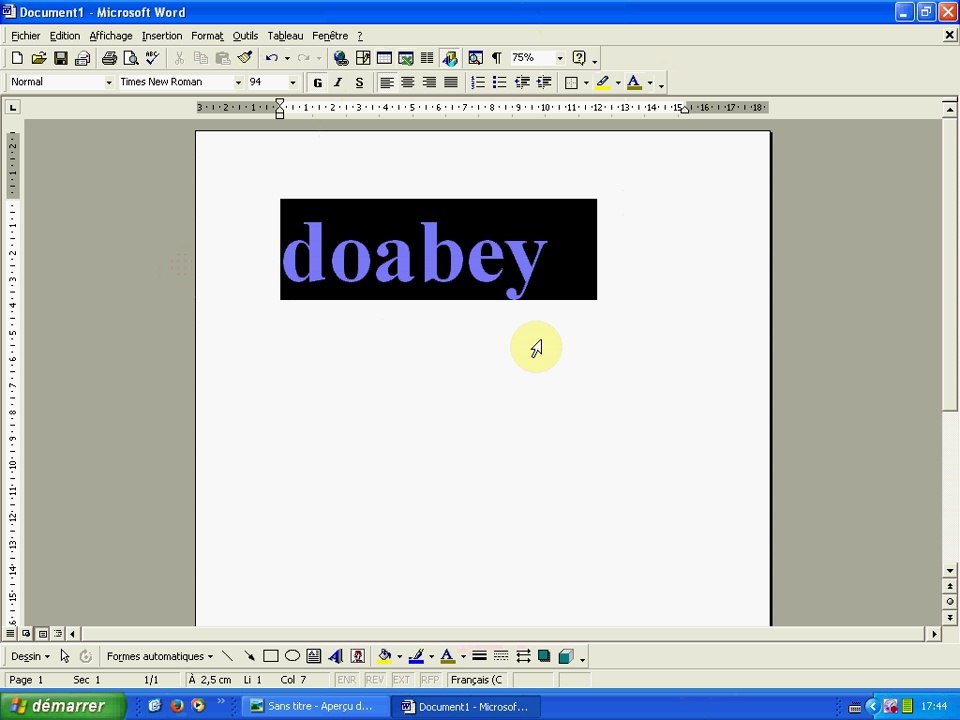This screenshot has width=960, height=720.
Task: Open the Dessin drawing menu
Action: coord(30,656)
